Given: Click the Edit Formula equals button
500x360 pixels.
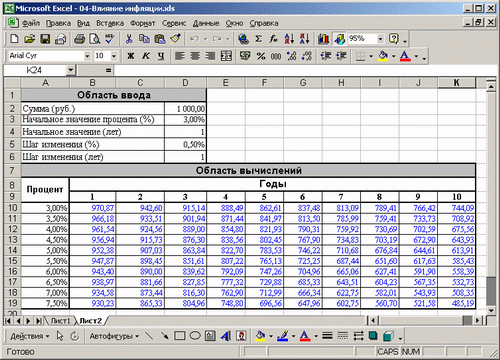Looking at the screenshot, I should click(108, 70).
